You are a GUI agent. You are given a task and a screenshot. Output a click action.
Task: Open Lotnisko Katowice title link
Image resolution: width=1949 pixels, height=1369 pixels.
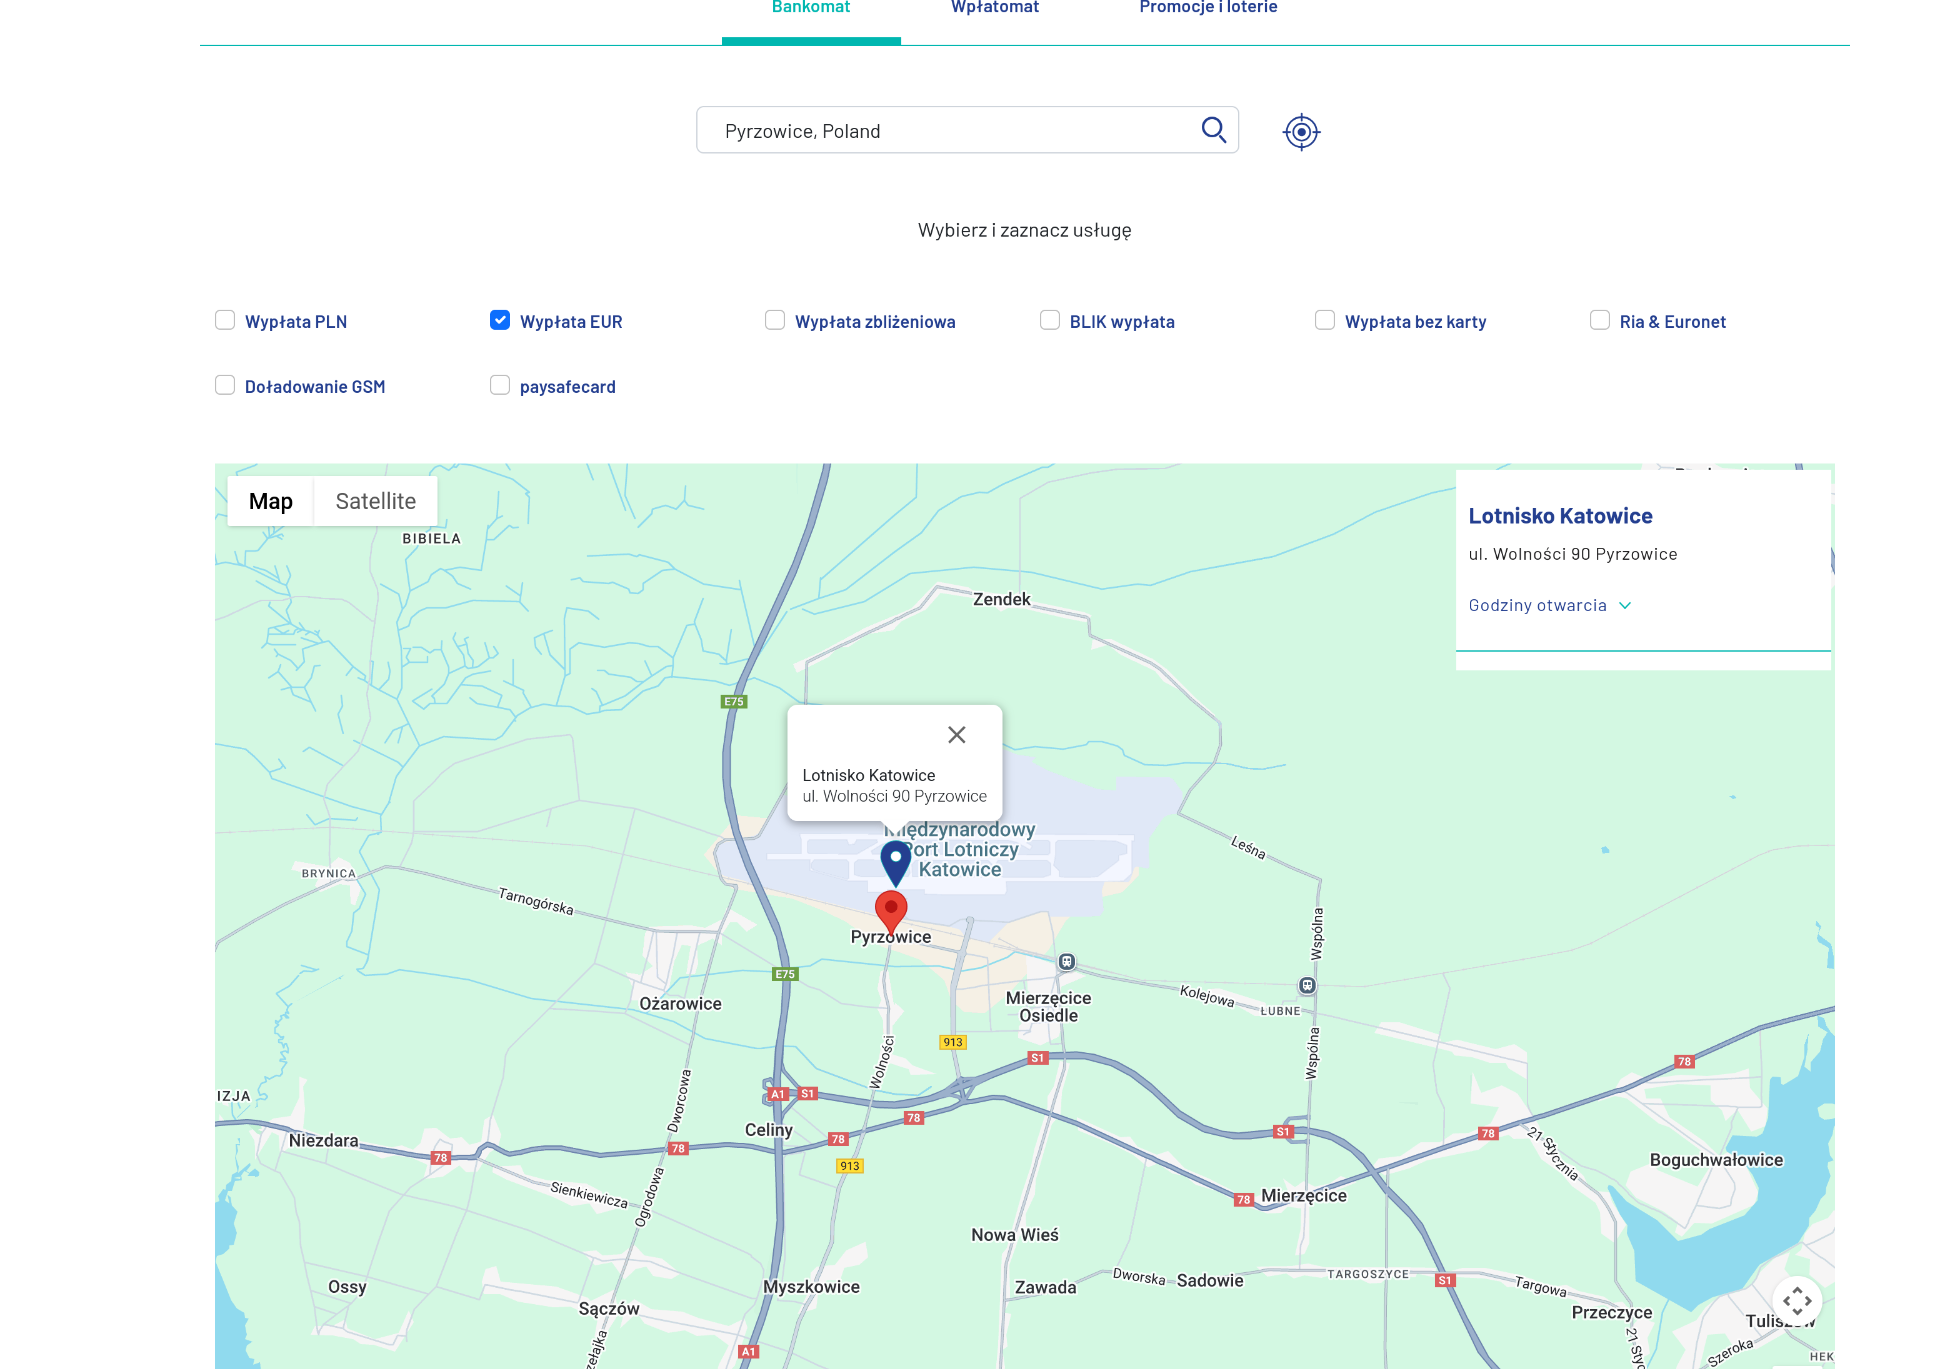tap(1560, 516)
